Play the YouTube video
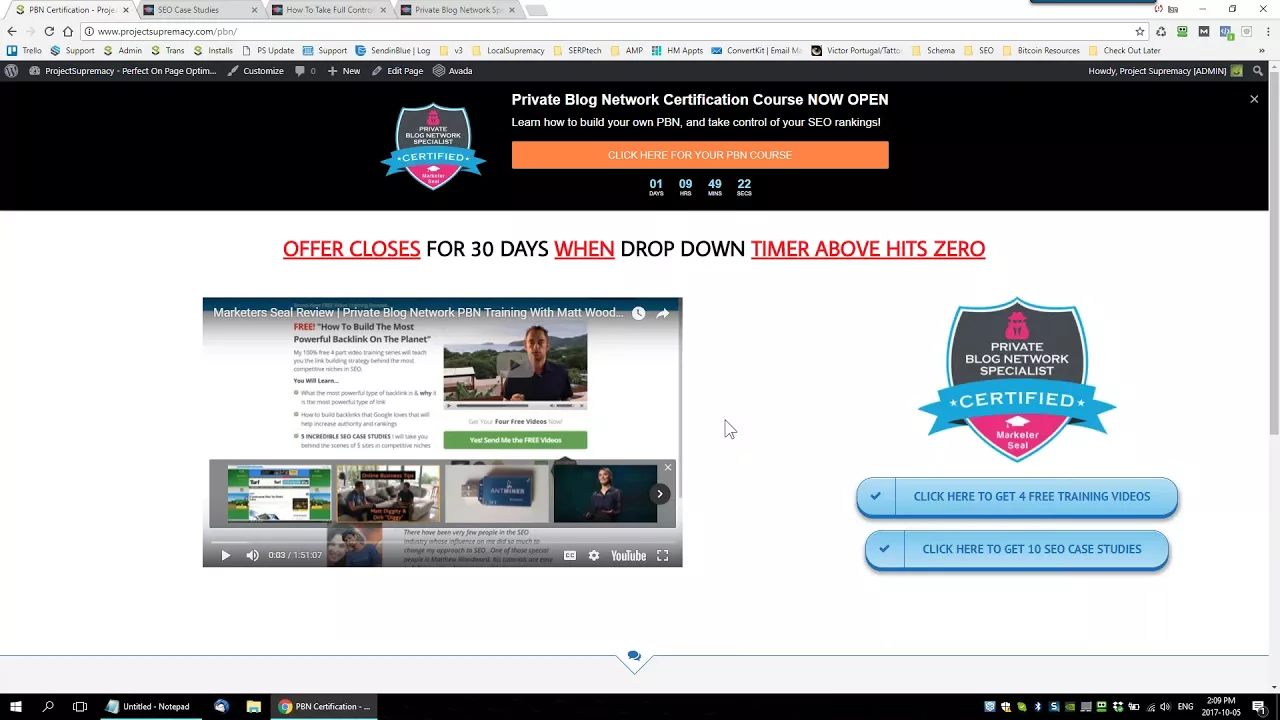Image resolution: width=1280 pixels, height=720 pixels. tap(225, 556)
